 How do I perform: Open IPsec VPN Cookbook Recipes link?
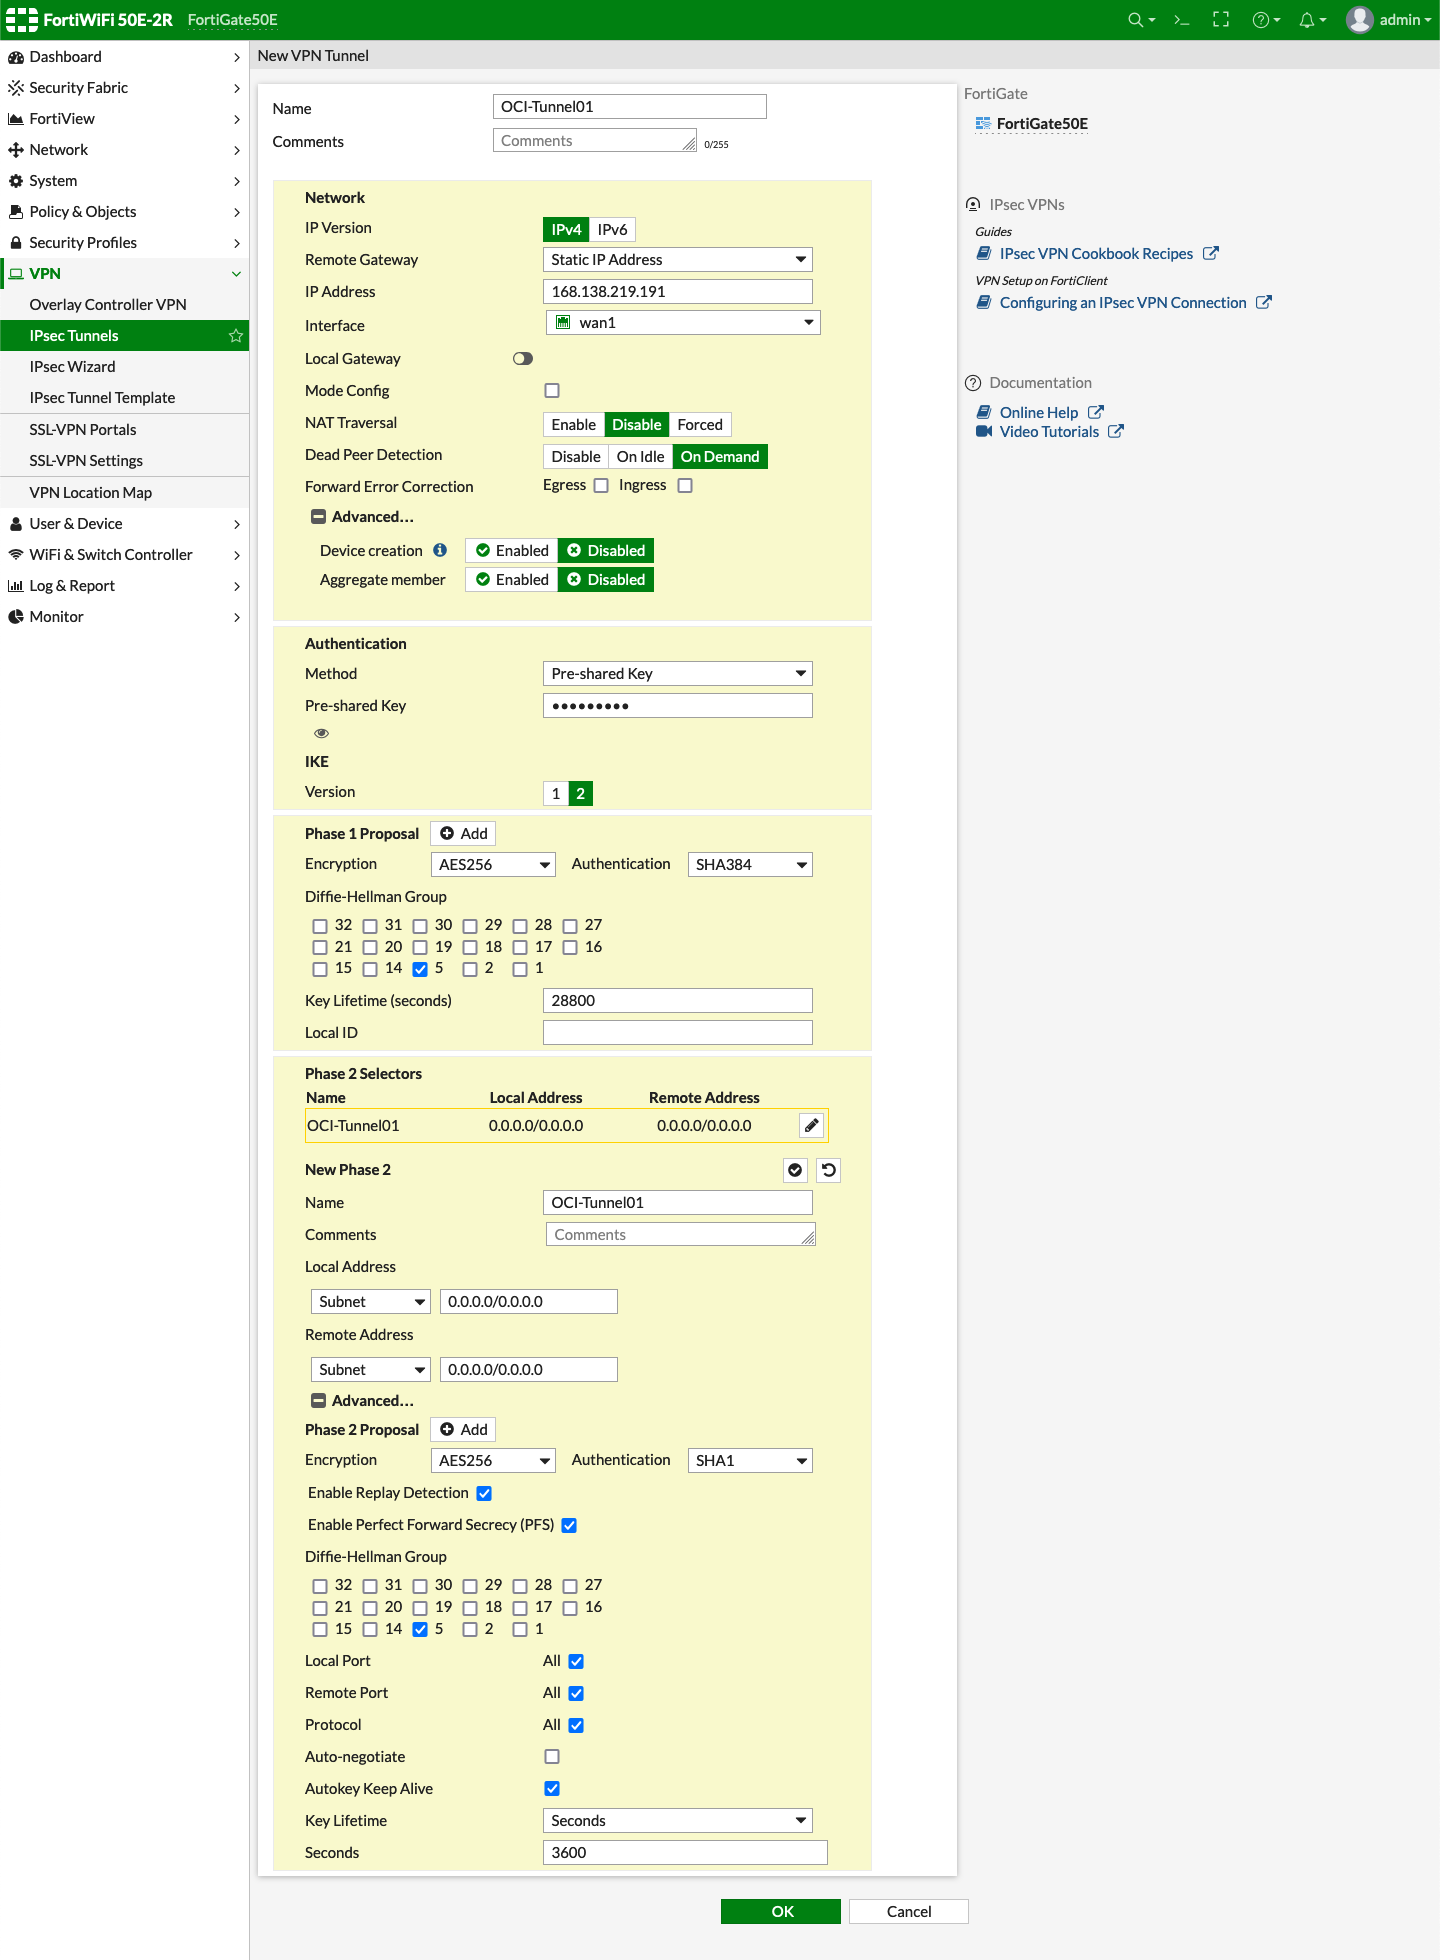(x=1096, y=254)
